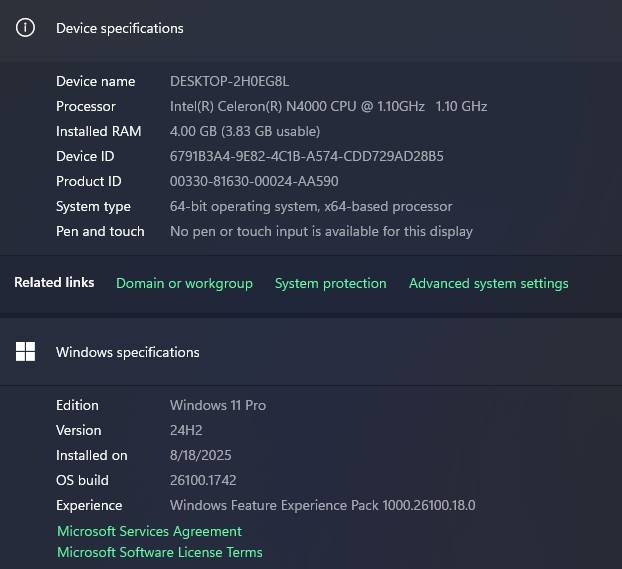Screen dimensions: 622x569
Task: Select the version value 24H2
Action: 186,430
